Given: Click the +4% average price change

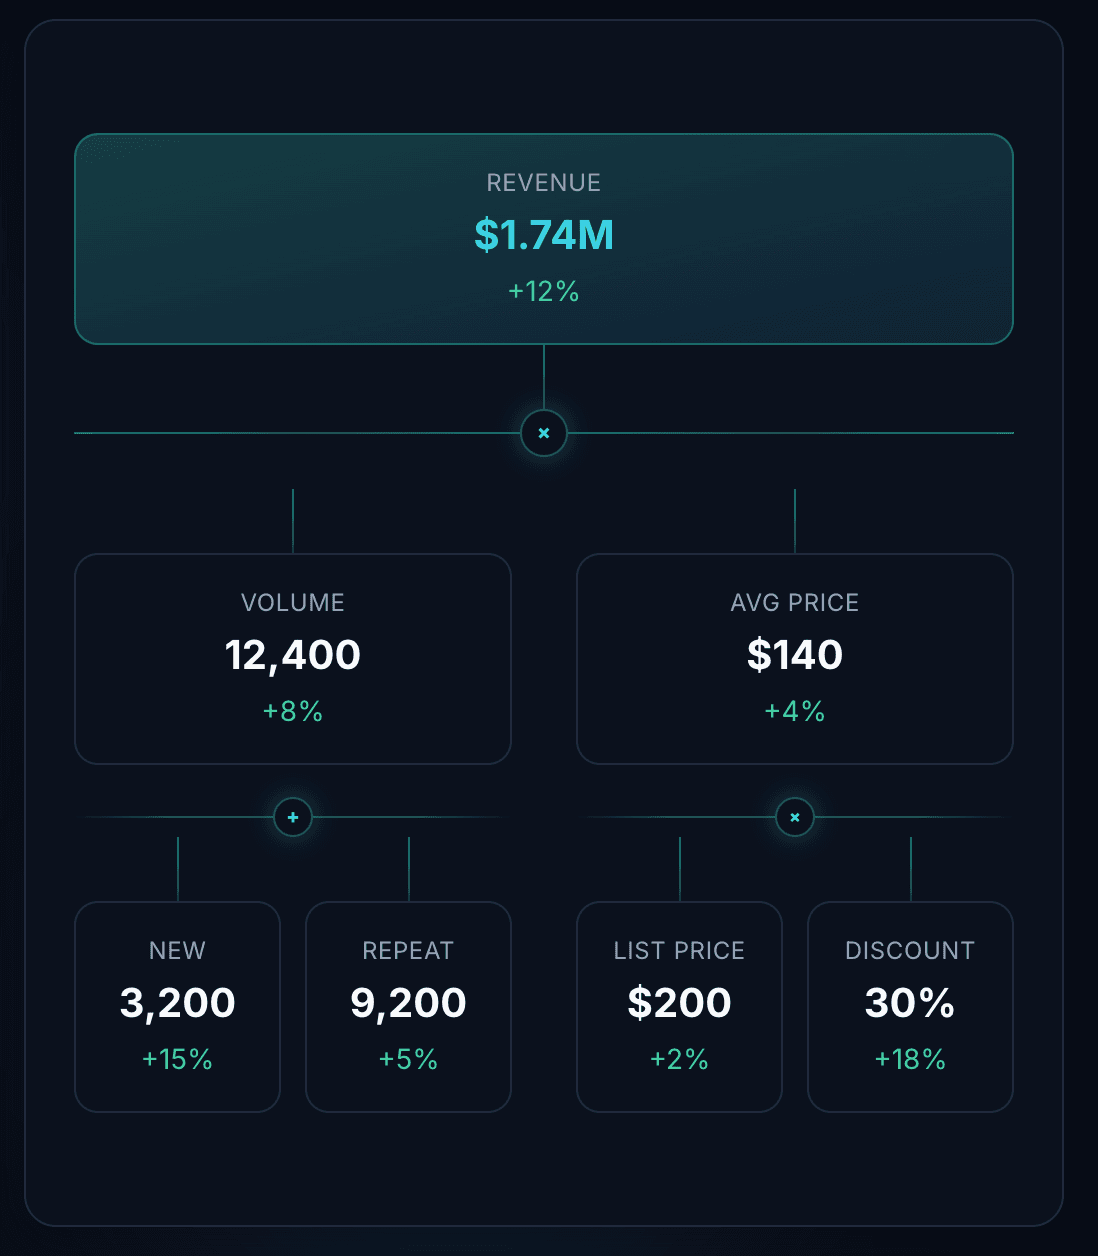Looking at the screenshot, I should pos(795,711).
